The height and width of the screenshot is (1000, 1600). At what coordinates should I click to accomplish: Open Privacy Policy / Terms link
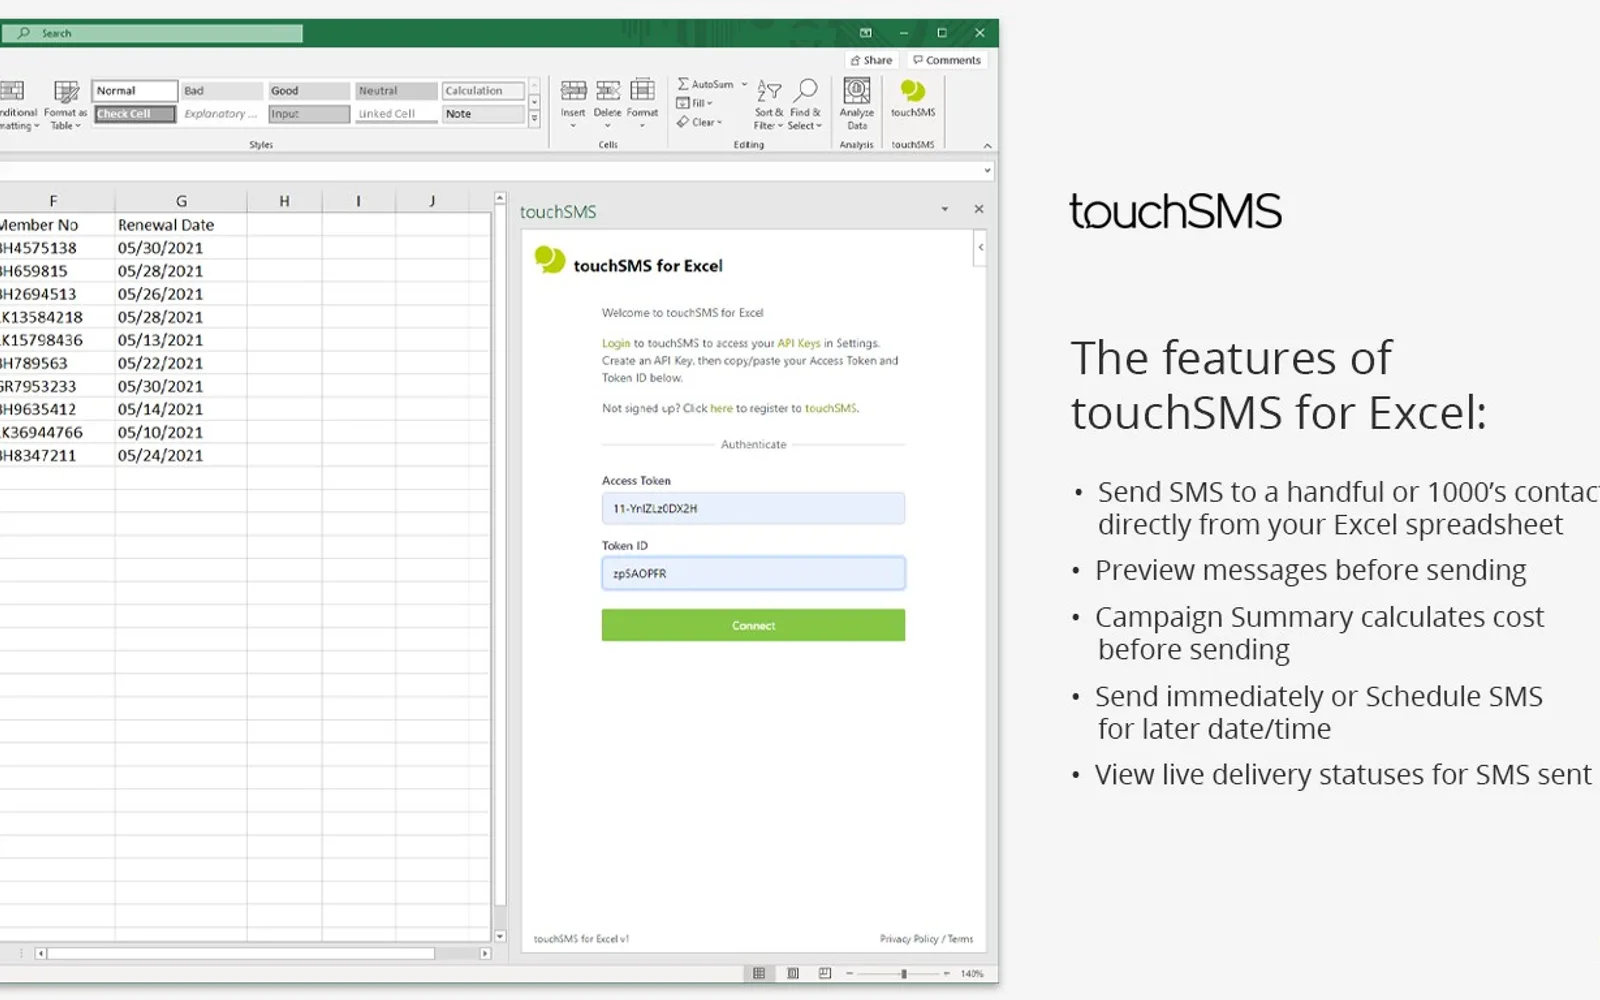coord(926,939)
